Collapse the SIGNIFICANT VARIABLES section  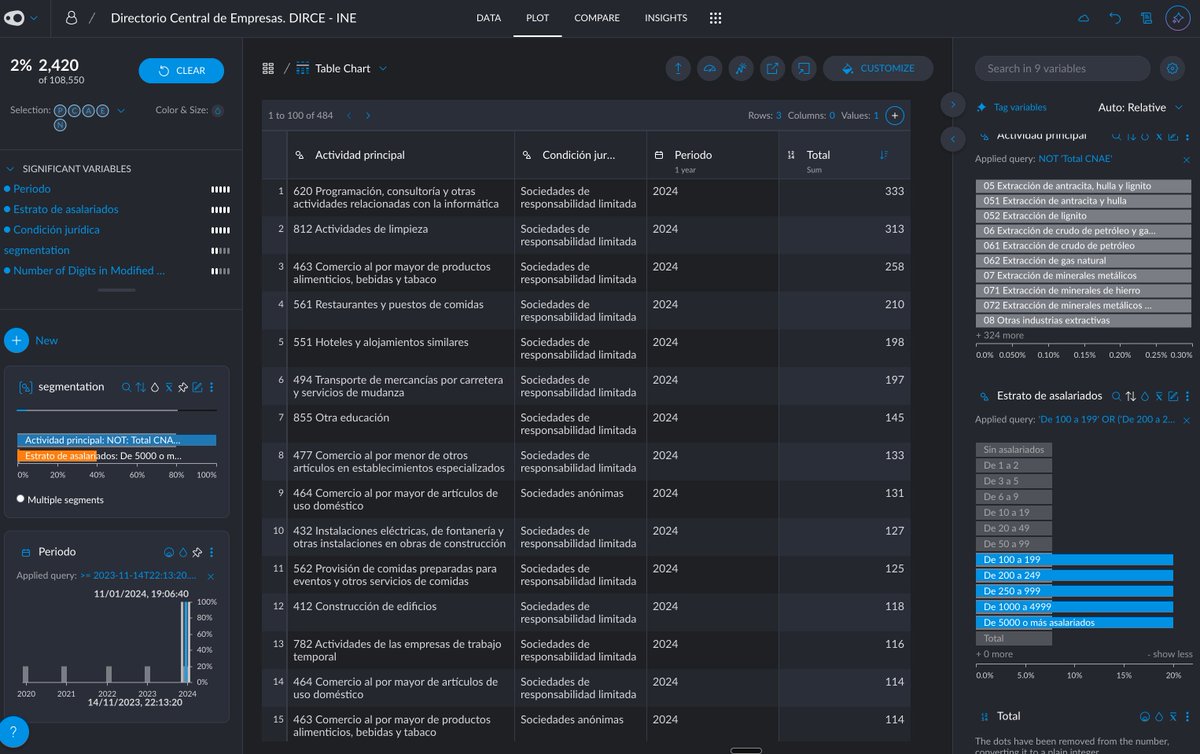click(10, 169)
